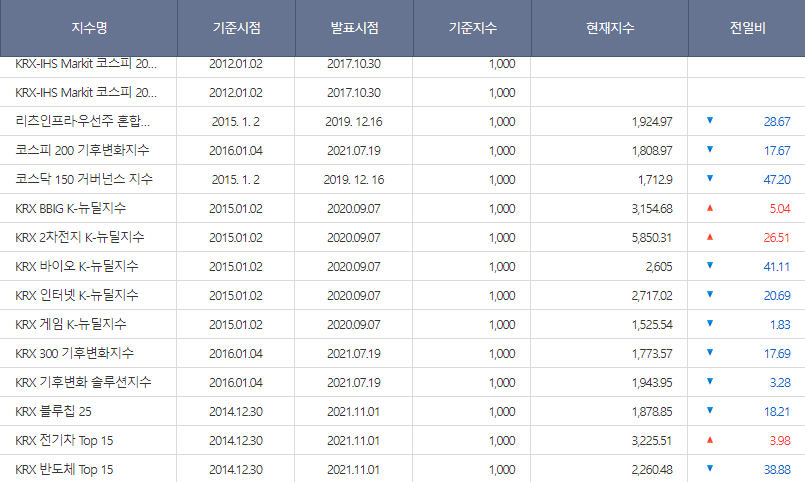
Task: Click the change value 47.20
Action: point(777,180)
